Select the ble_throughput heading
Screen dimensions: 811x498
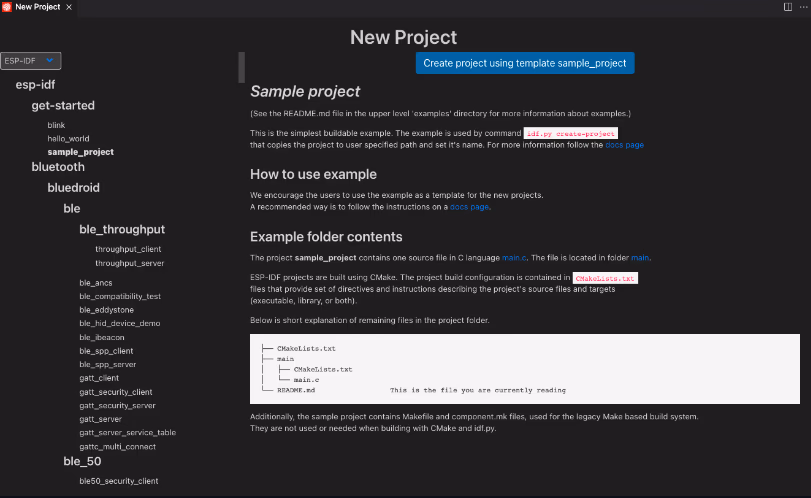[122, 229]
